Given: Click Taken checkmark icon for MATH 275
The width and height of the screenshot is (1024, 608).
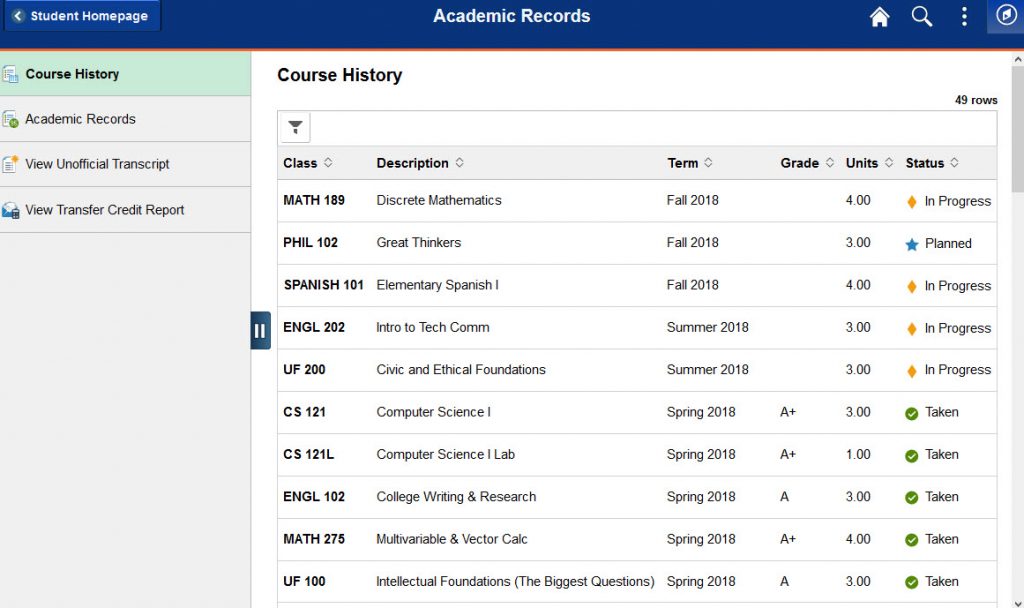Looking at the screenshot, I should tap(912, 540).
